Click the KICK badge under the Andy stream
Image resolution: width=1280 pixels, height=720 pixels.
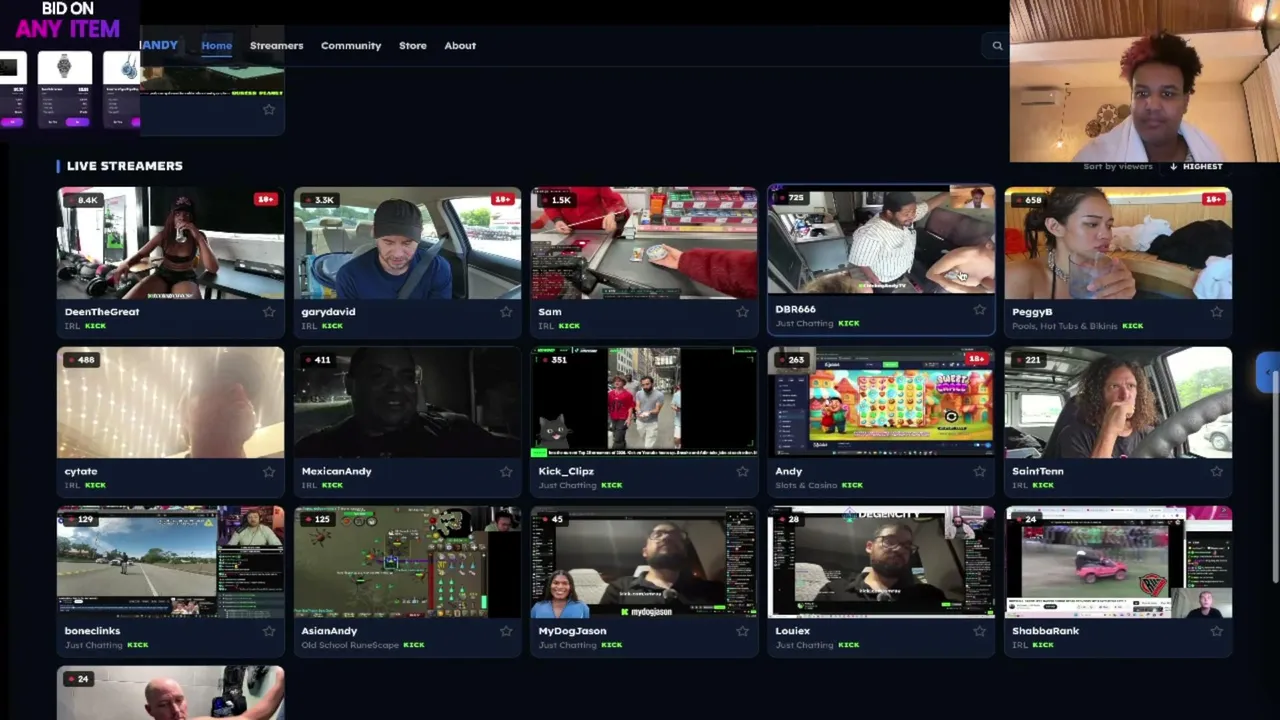(852, 485)
